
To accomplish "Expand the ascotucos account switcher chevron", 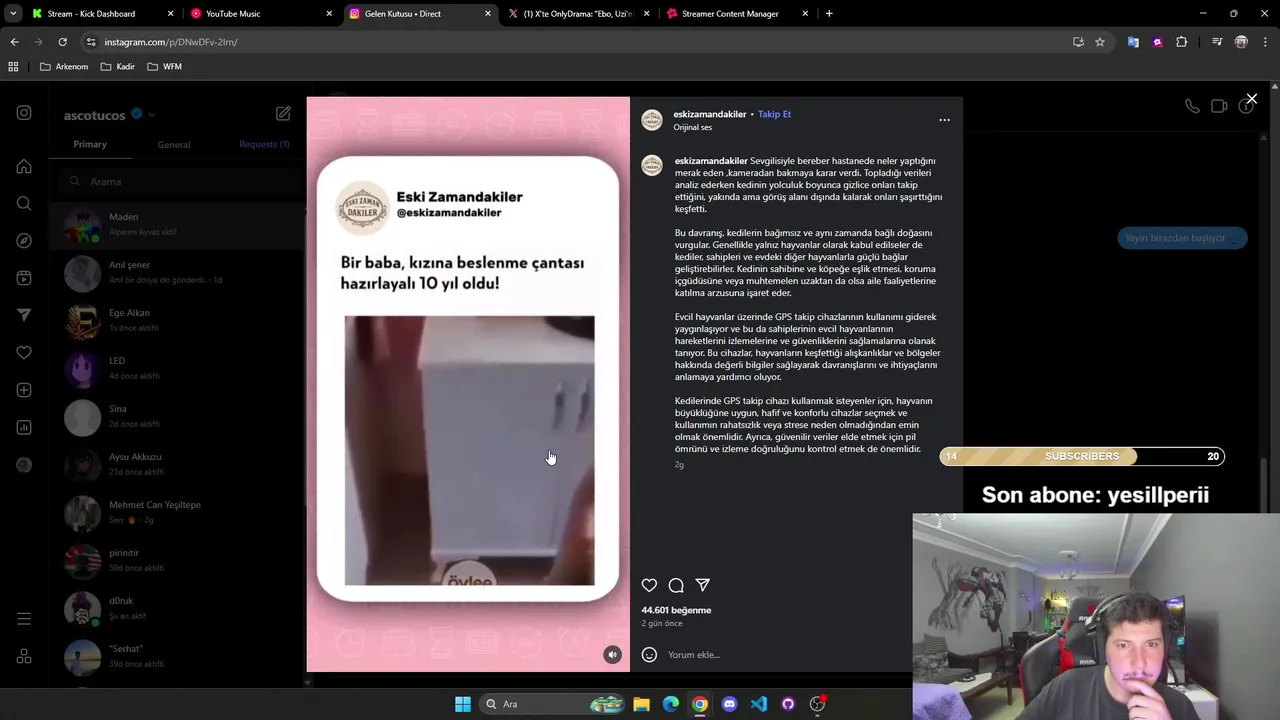I will [152, 115].
